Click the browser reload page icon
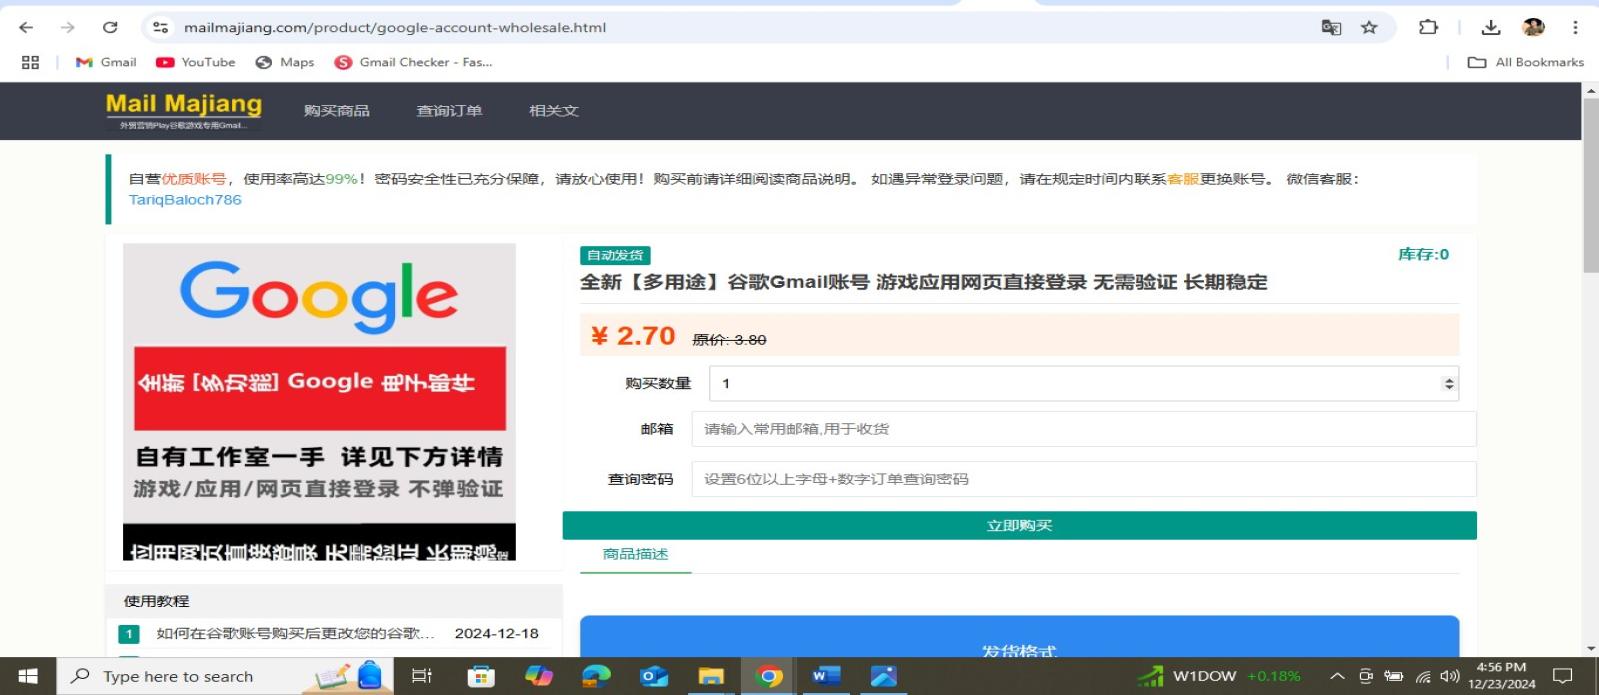Screen dimensions: 1599x695 click(110, 27)
